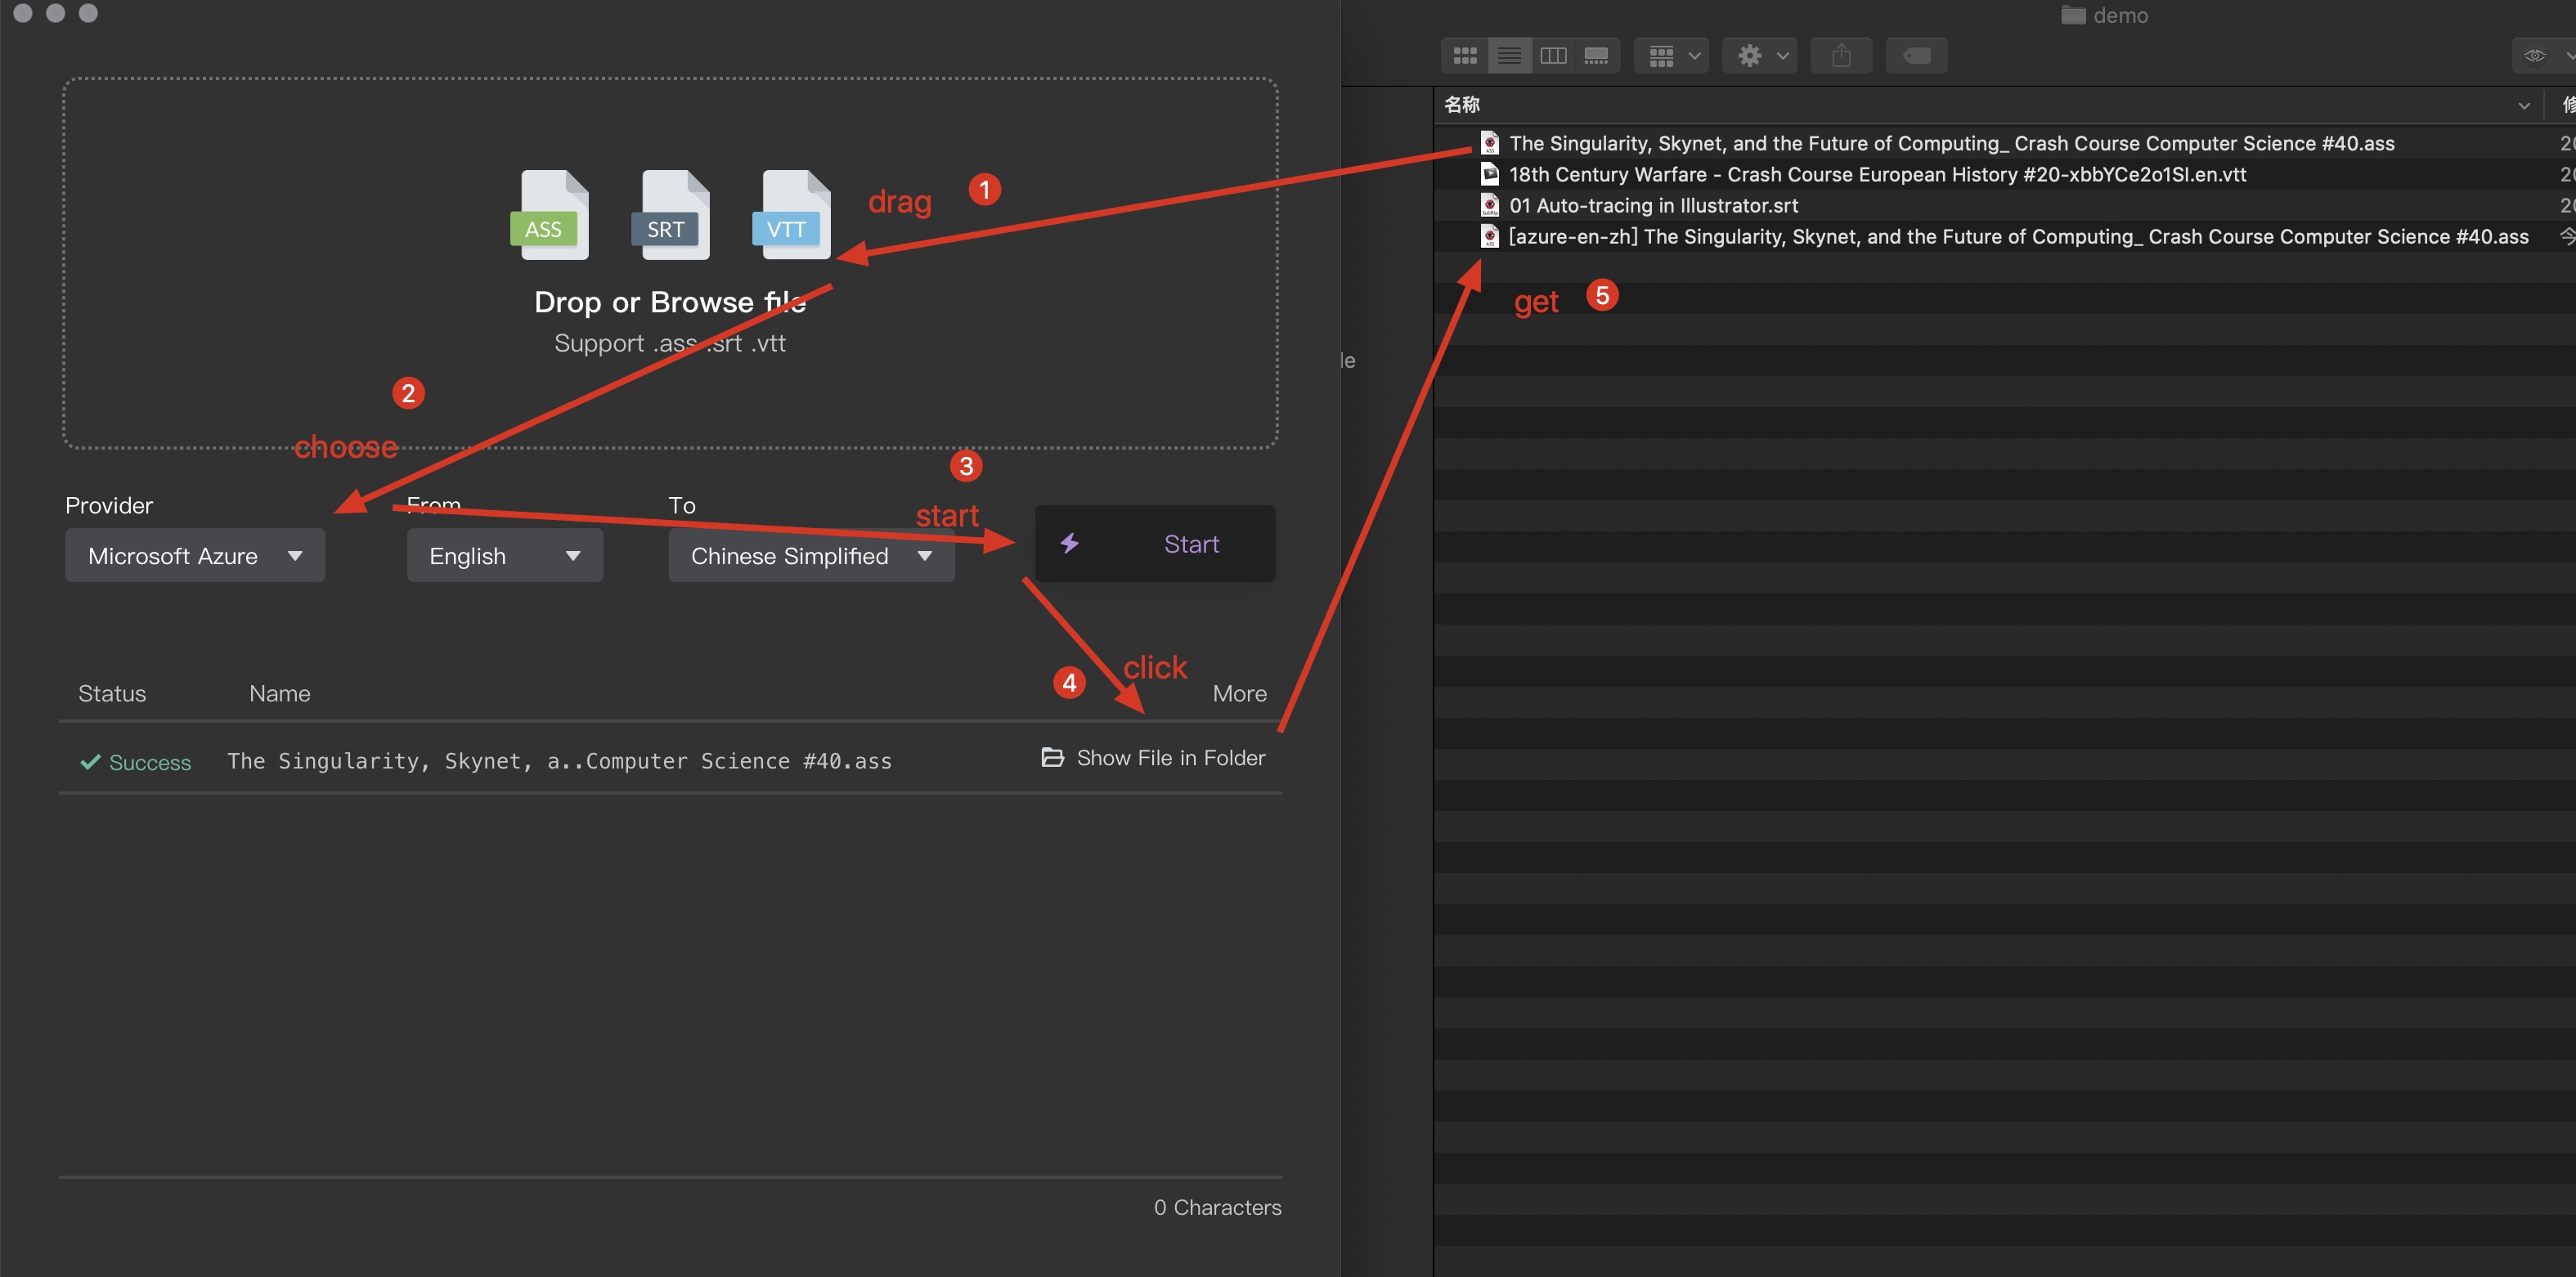Switch Finder to gallery view

(1596, 55)
